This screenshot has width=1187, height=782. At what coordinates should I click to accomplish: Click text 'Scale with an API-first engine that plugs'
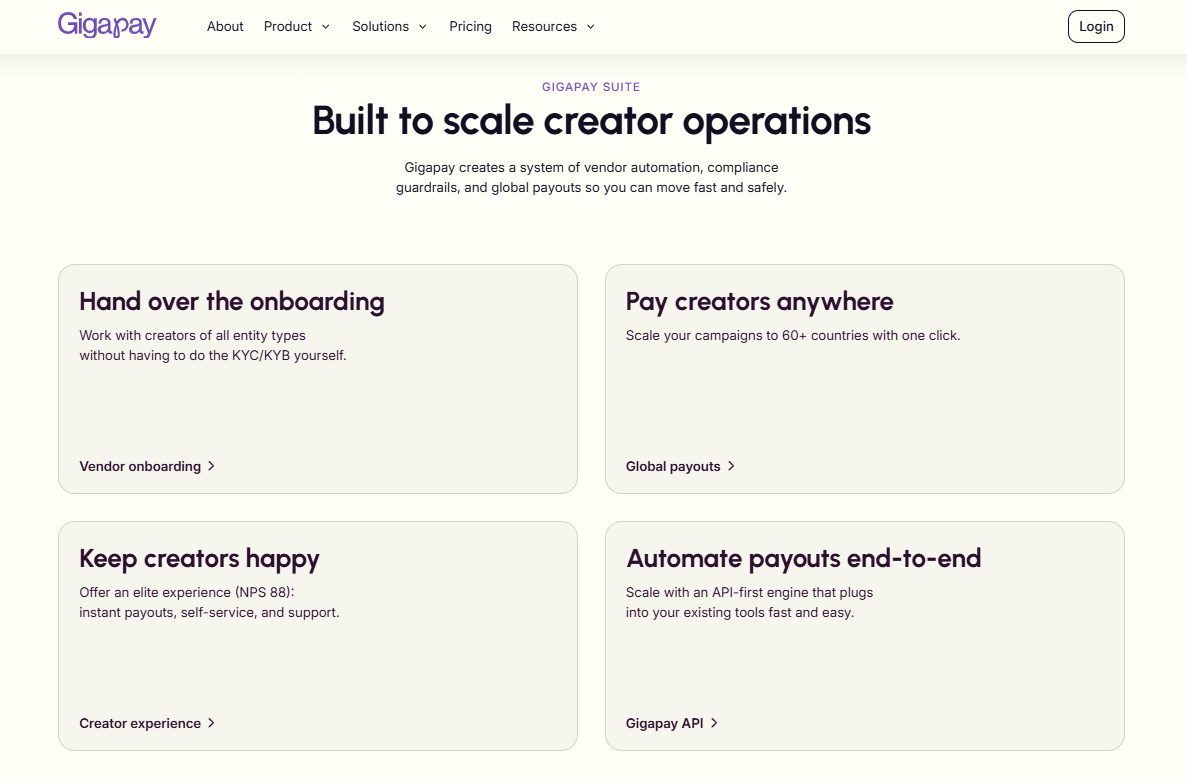tap(749, 592)
